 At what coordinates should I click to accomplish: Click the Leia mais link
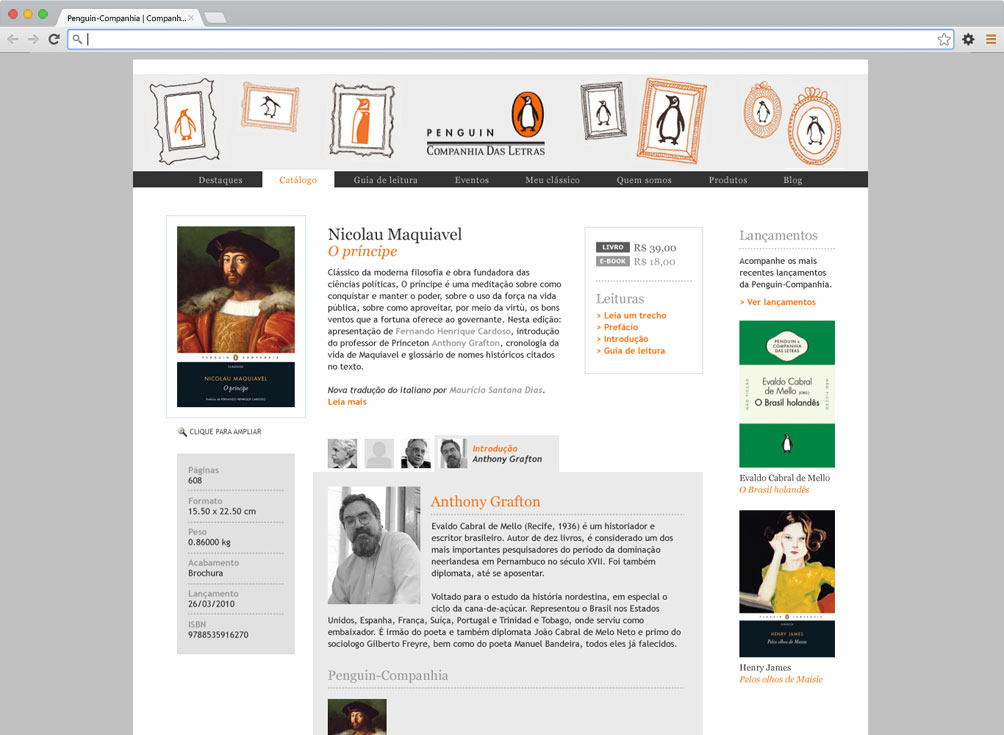coord(347,402)
